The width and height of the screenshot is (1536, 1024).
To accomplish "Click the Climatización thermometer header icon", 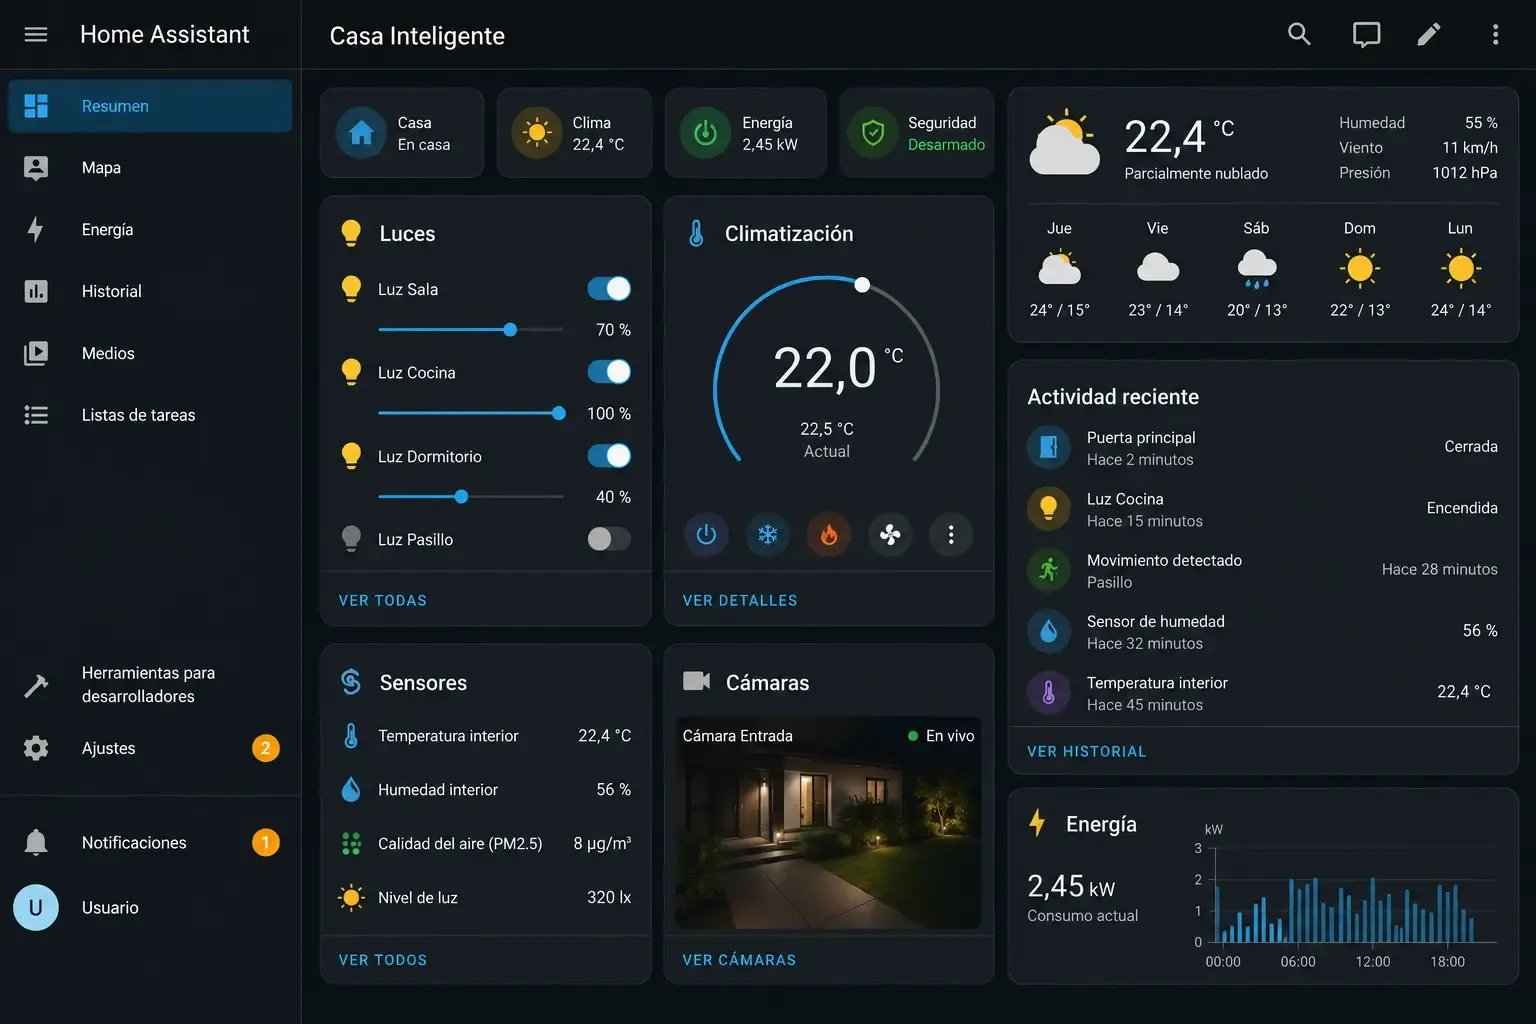I will tap(697, 234).
